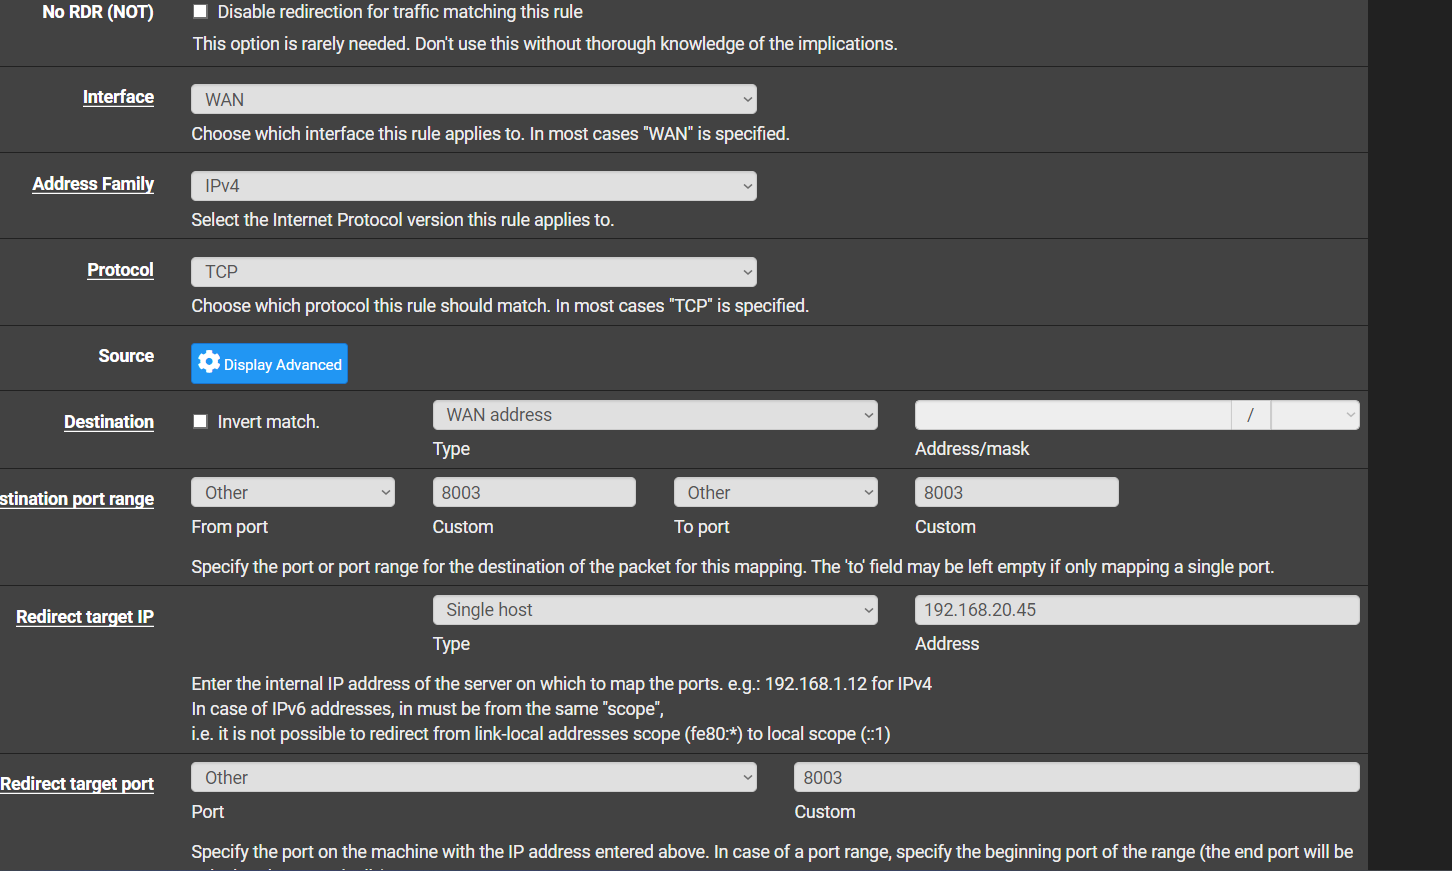
Task: Open the Protocol dropdown showing TCP
Action: (x=474, y=272)
